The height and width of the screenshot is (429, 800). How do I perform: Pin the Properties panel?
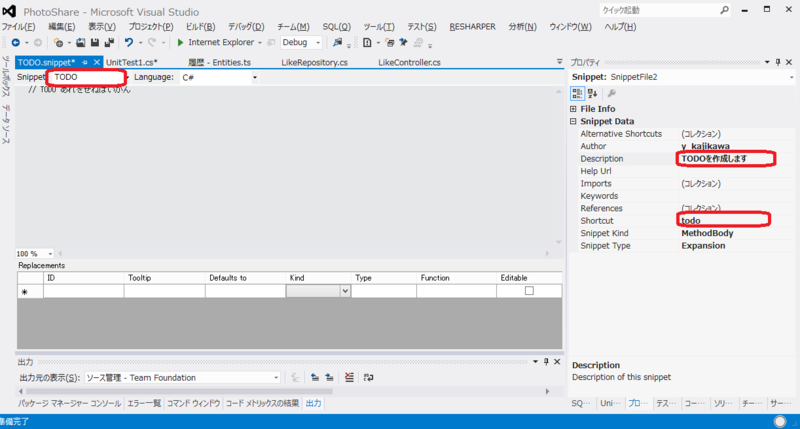point(778,62)
